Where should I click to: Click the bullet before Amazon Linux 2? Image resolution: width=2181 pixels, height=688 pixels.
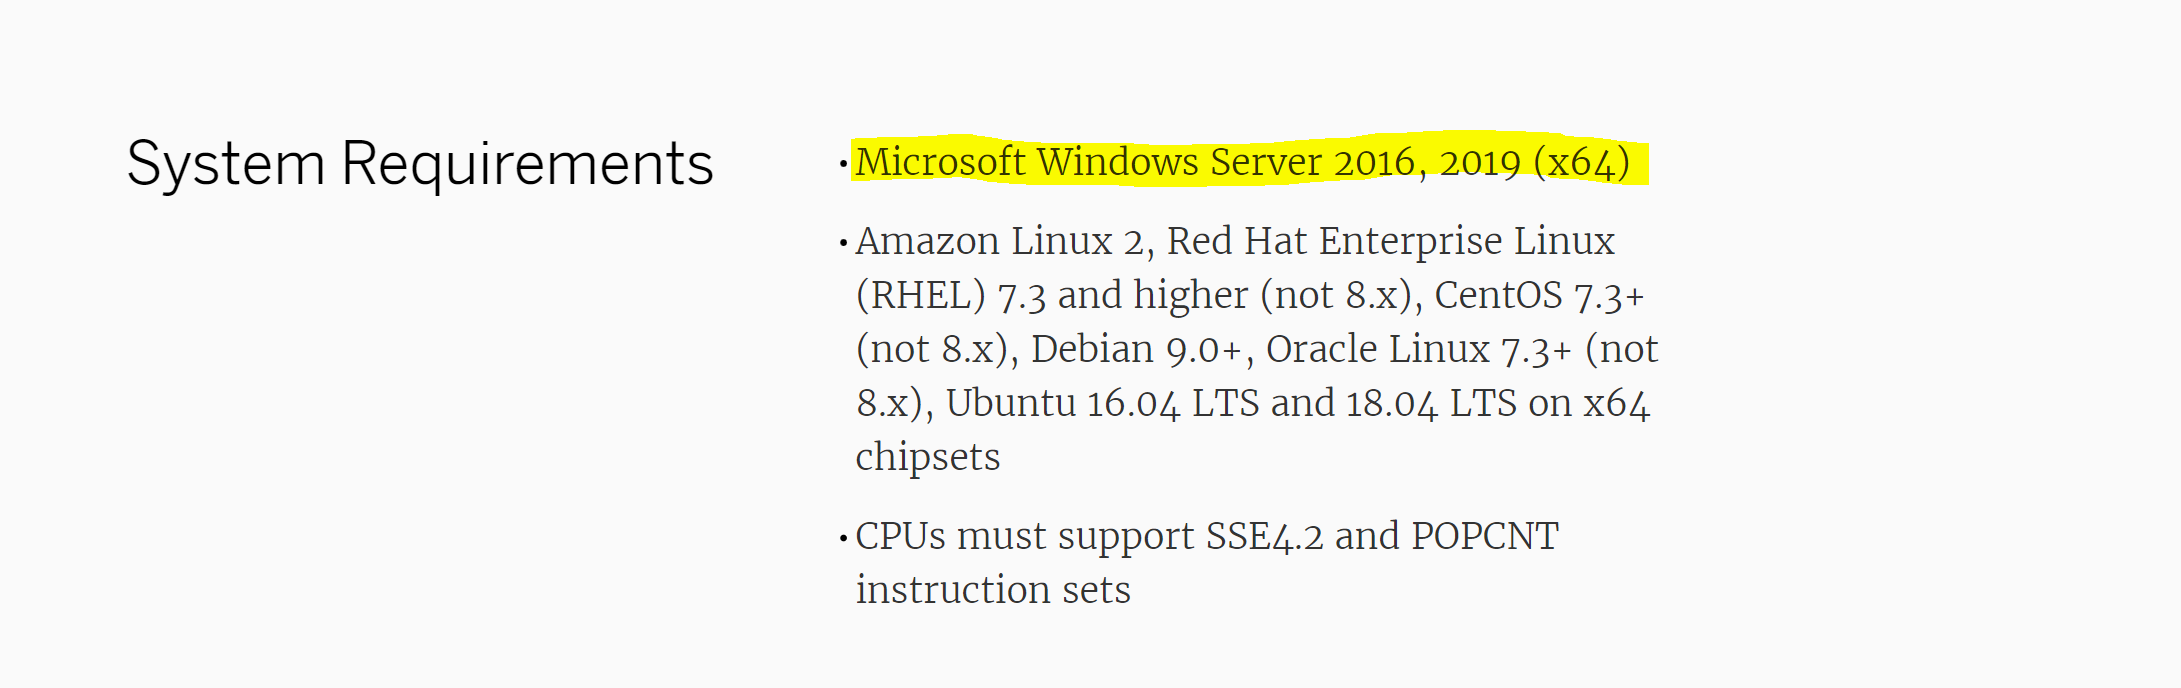[844, 242]
